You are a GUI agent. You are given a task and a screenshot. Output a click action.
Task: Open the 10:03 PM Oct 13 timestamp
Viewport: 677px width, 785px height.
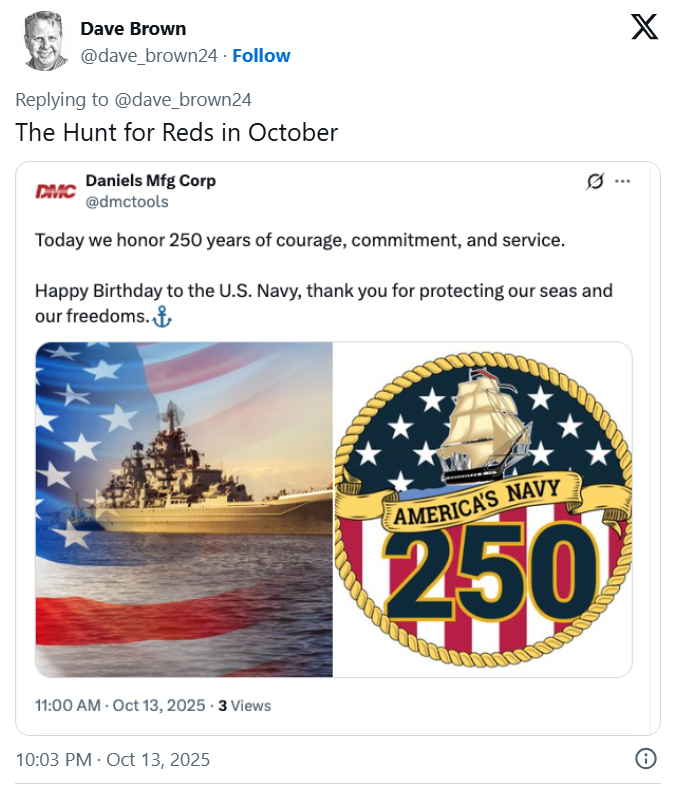113,760
